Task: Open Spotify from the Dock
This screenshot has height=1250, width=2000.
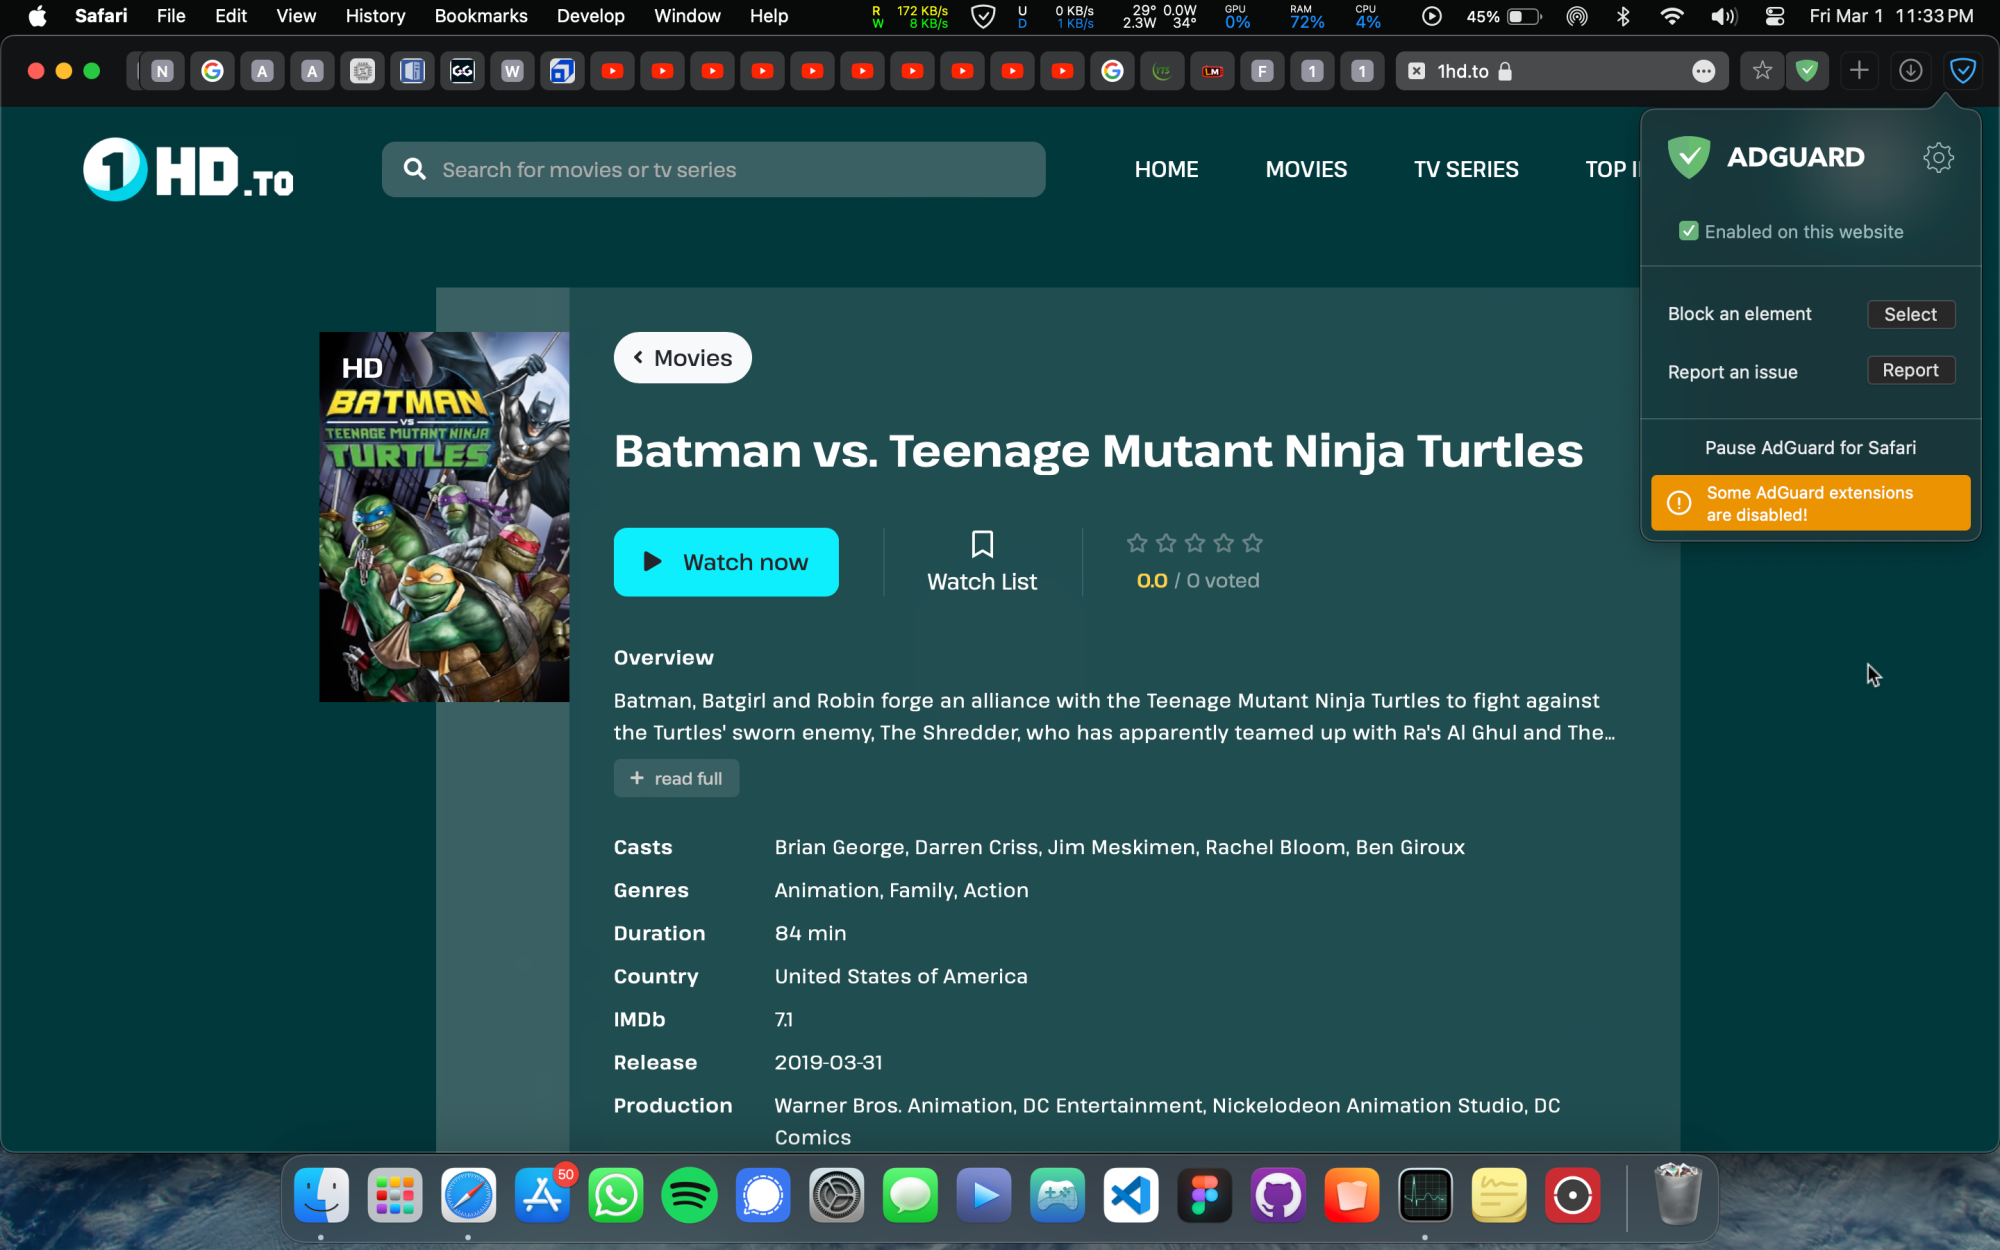Action: [x=689, y=1195]
